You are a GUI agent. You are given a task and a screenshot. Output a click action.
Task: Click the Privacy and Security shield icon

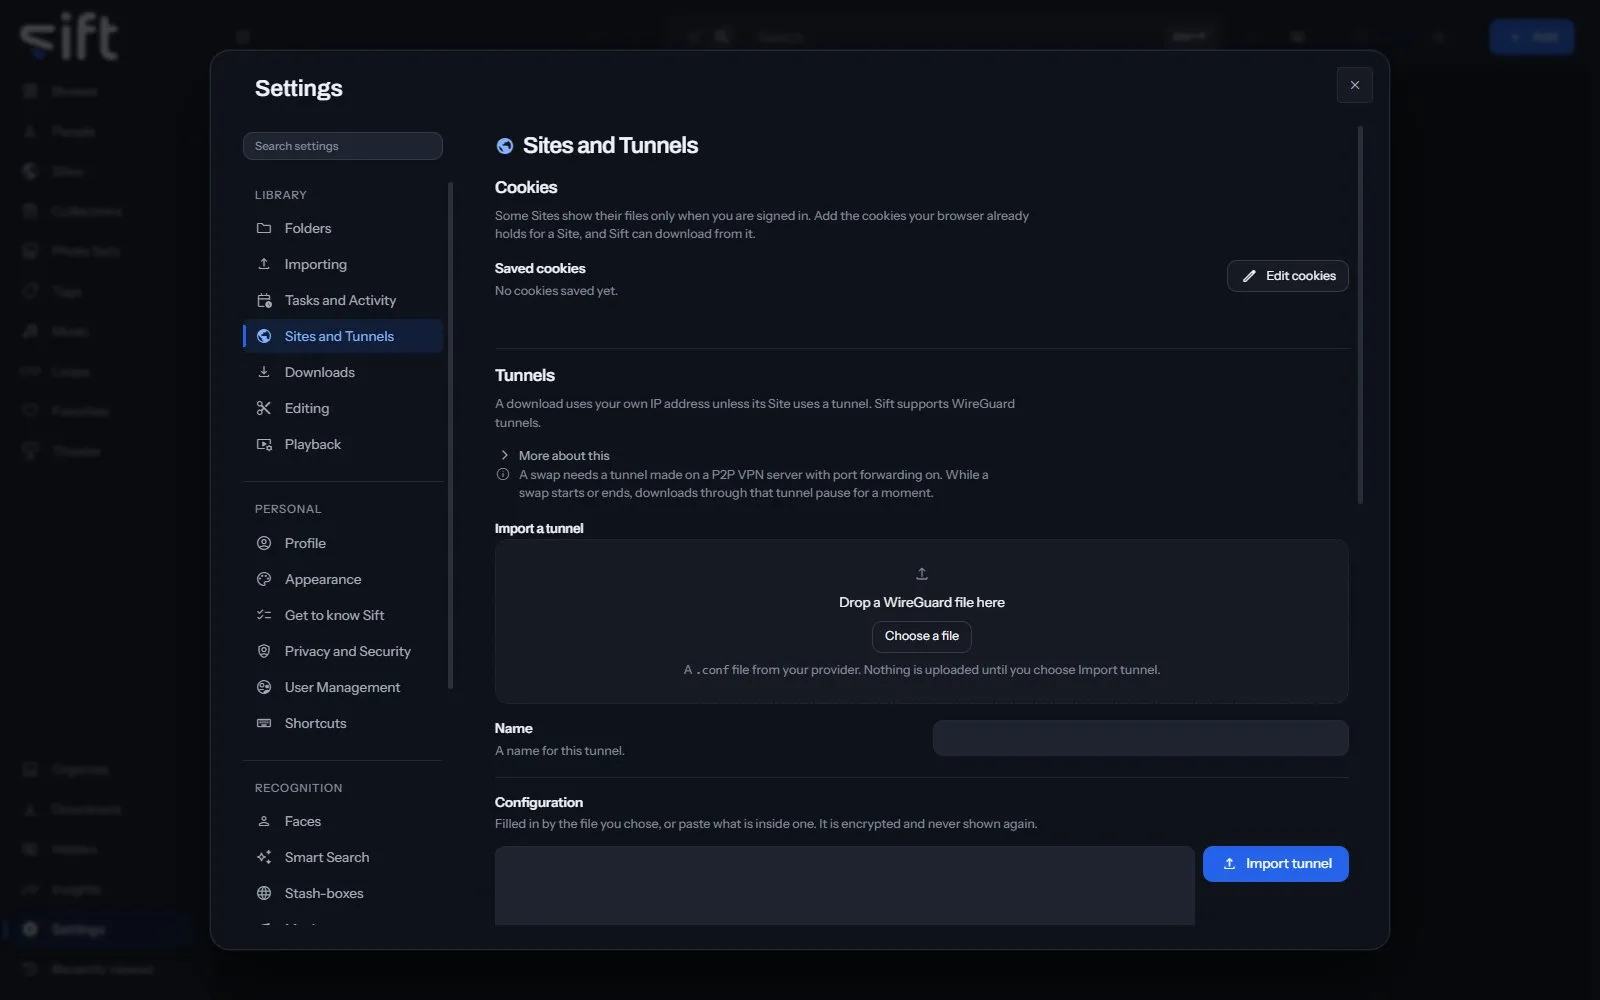click(x=264, y=651)
